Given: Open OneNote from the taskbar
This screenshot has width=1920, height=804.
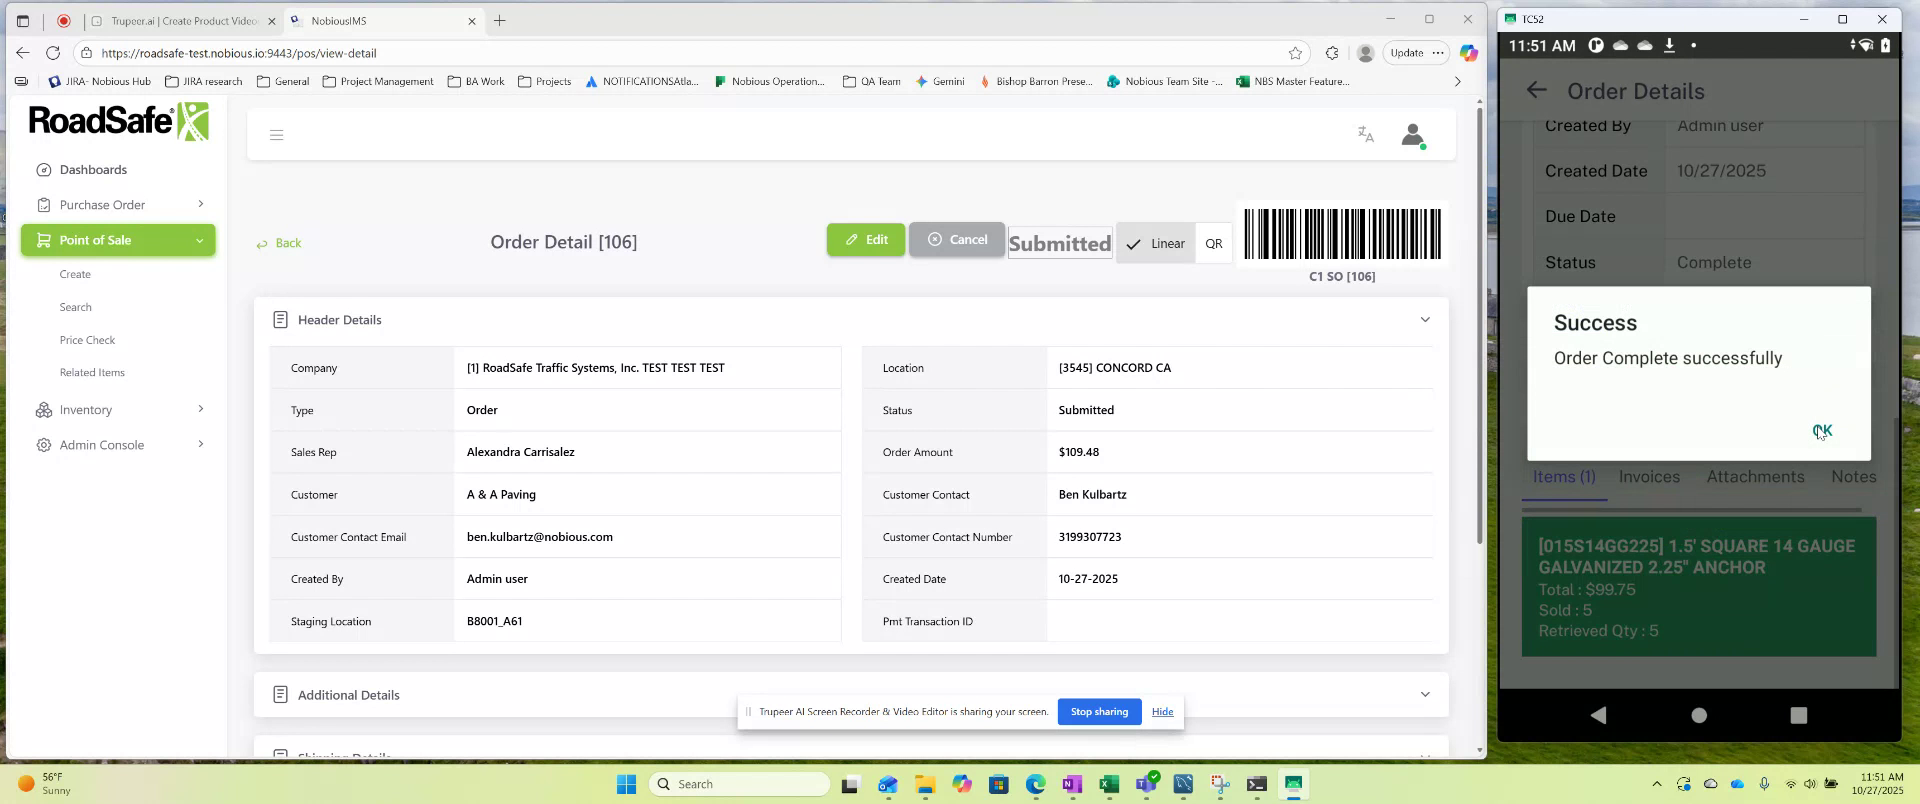Looking at the screenshot, I should point(1072,784).
